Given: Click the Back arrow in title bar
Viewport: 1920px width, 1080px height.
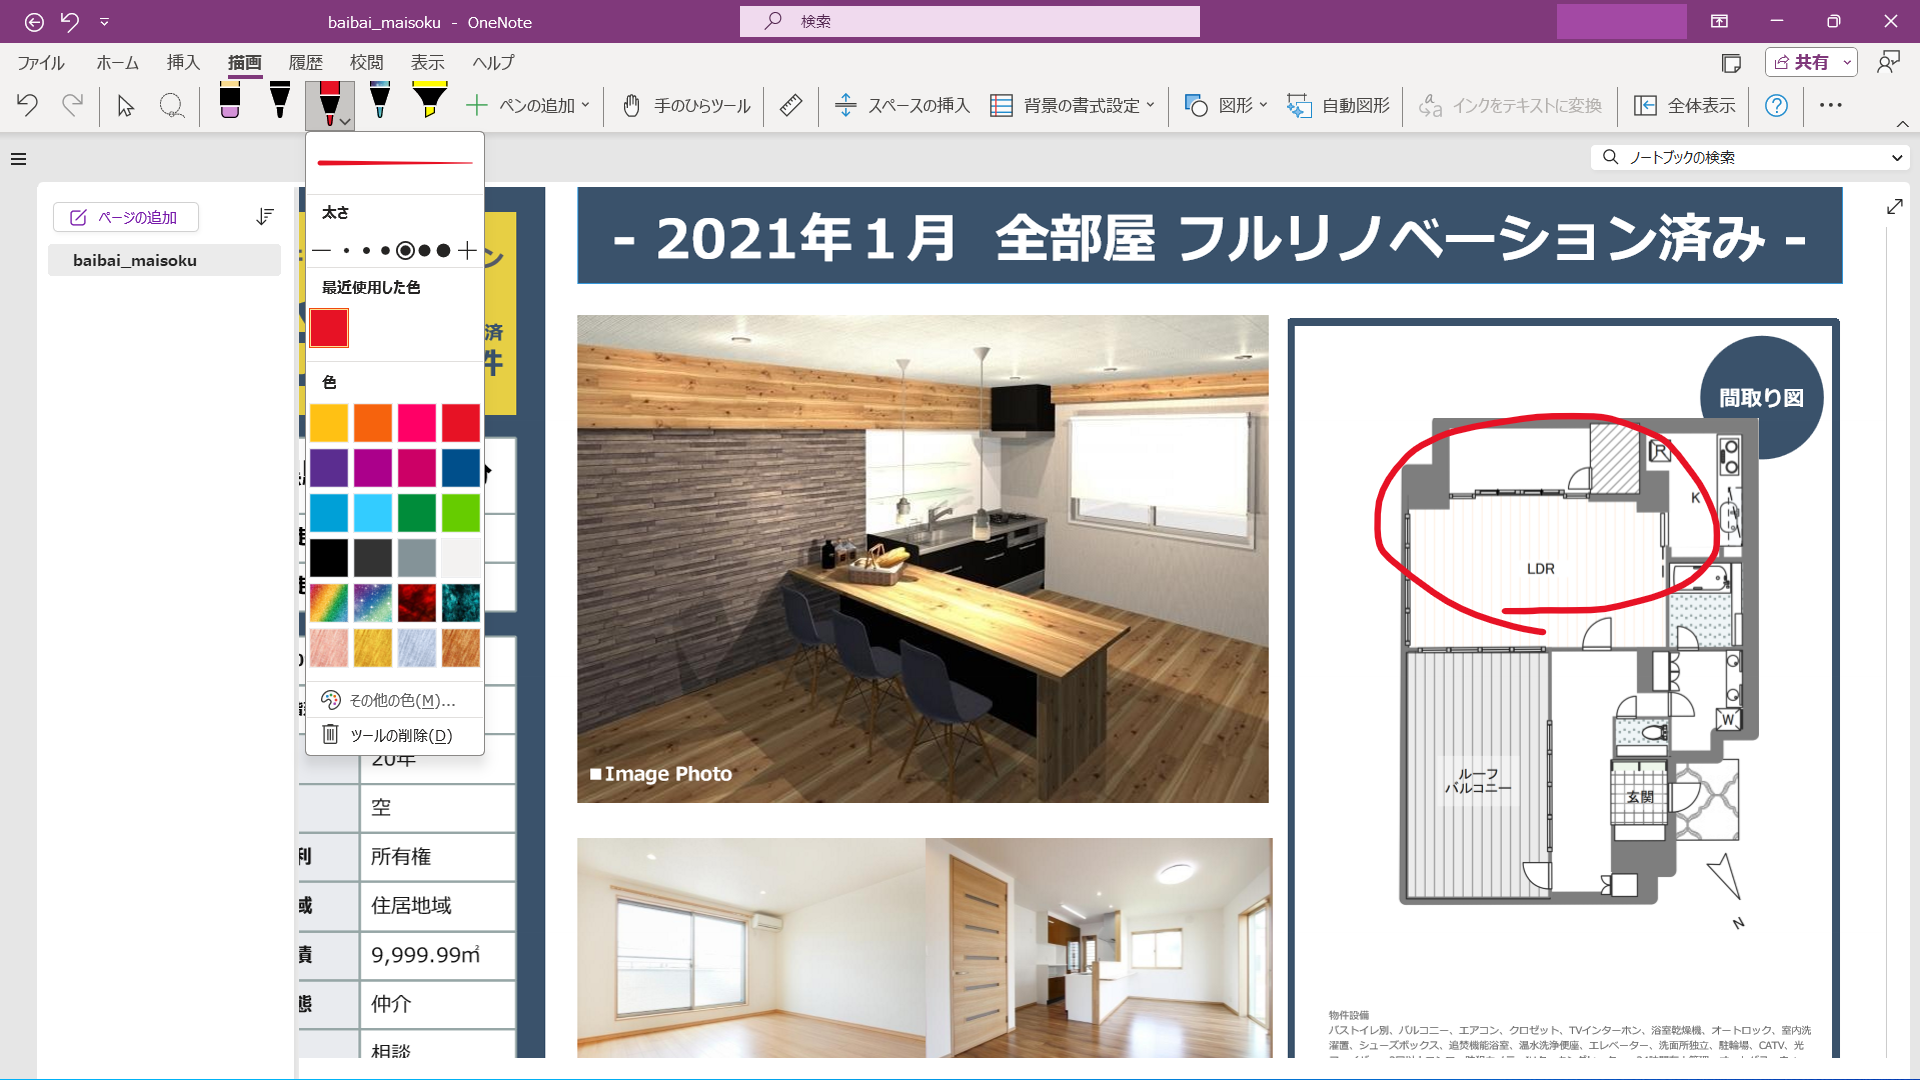Looking at the screenshot, I should (34, 21).
